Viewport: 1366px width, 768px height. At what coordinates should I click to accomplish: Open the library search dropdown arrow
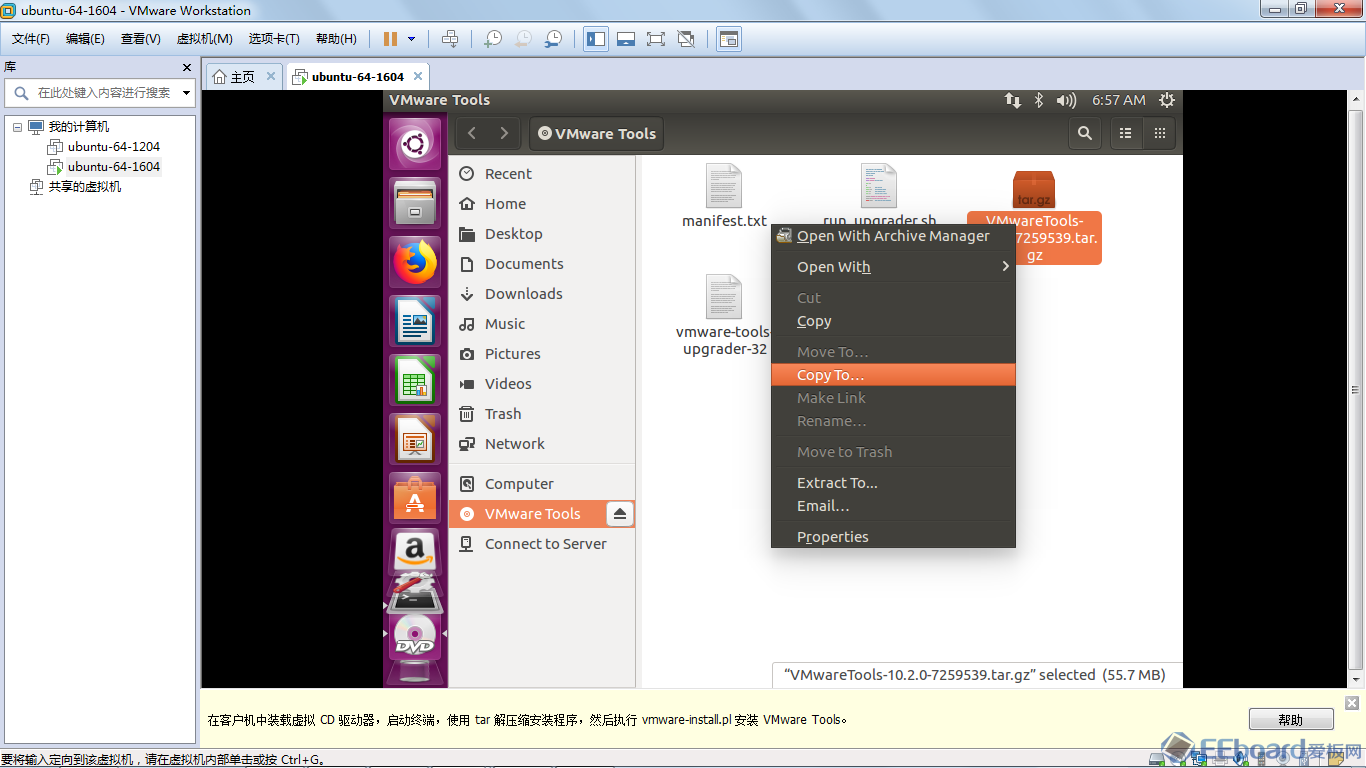[186, 93]
